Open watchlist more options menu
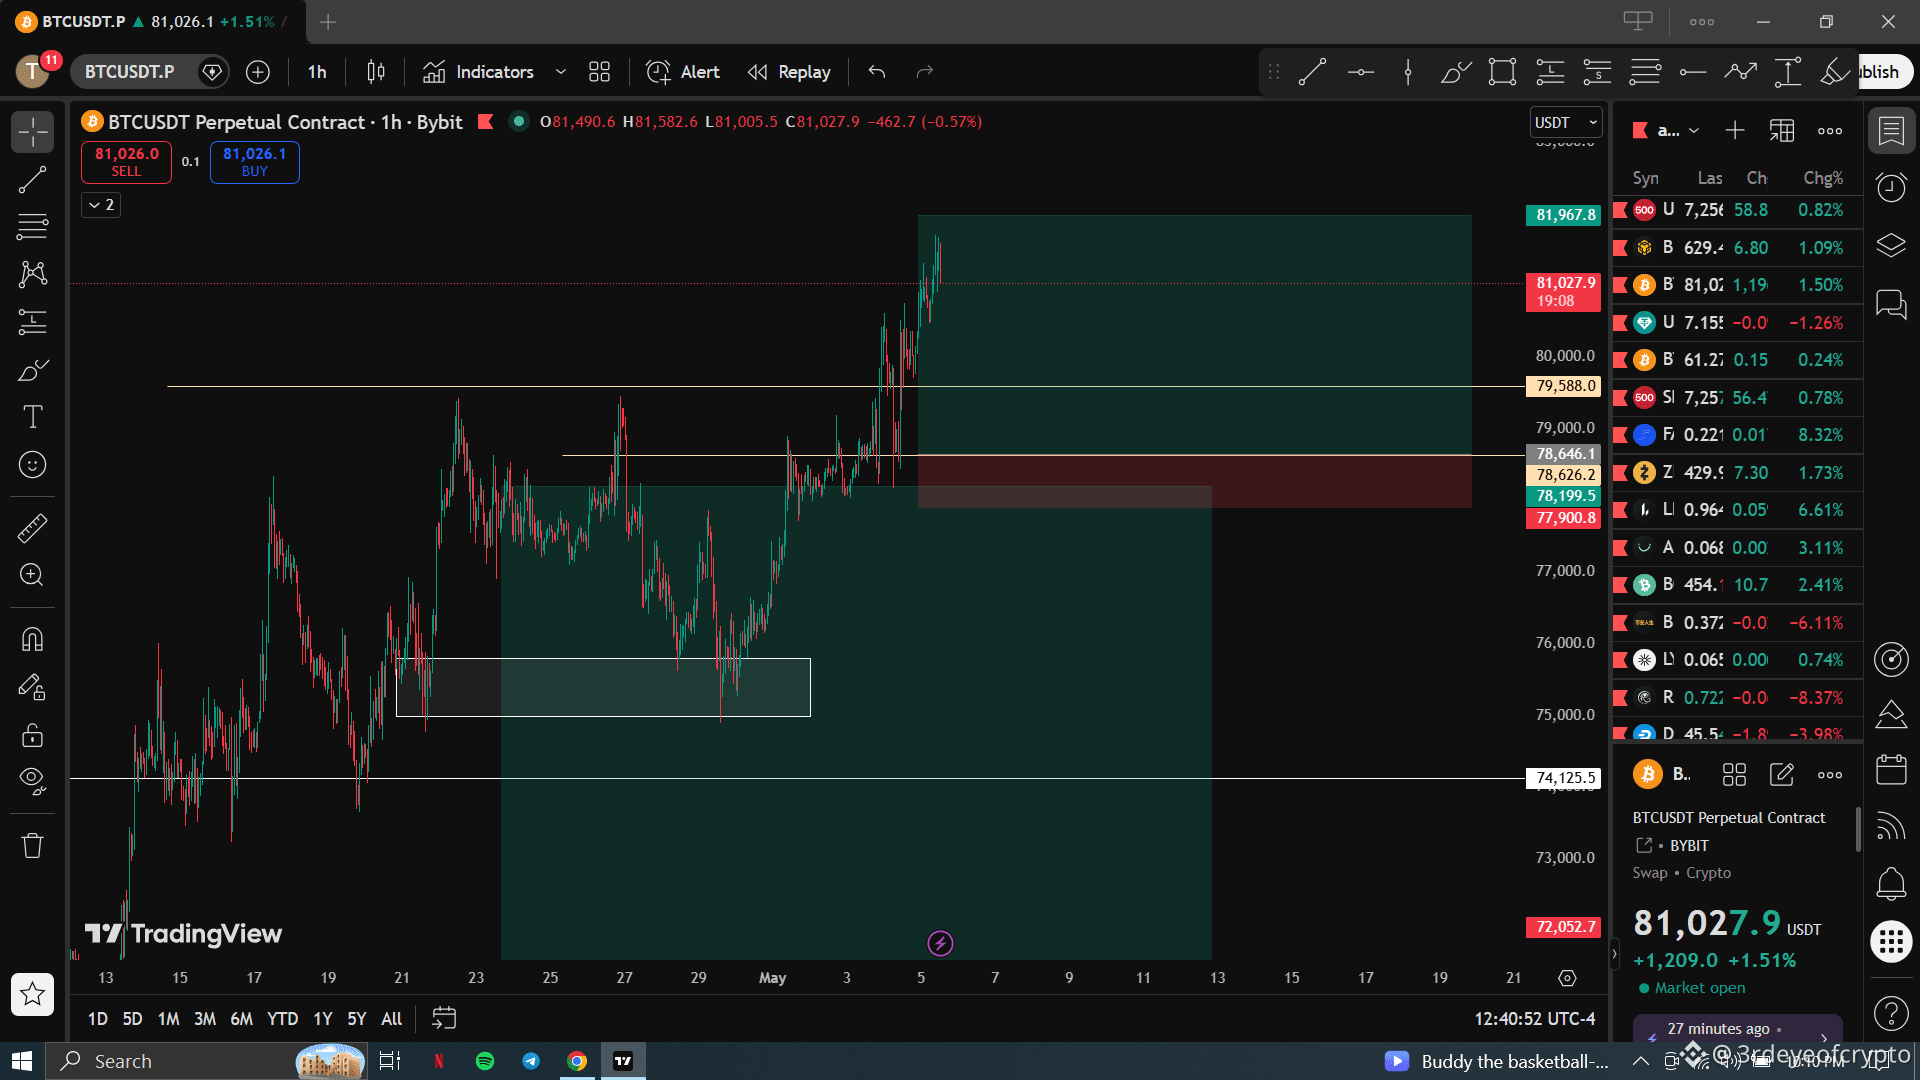This screenshot has width=1920, height=1080. pyautogui.click(x=1830, y=131)
